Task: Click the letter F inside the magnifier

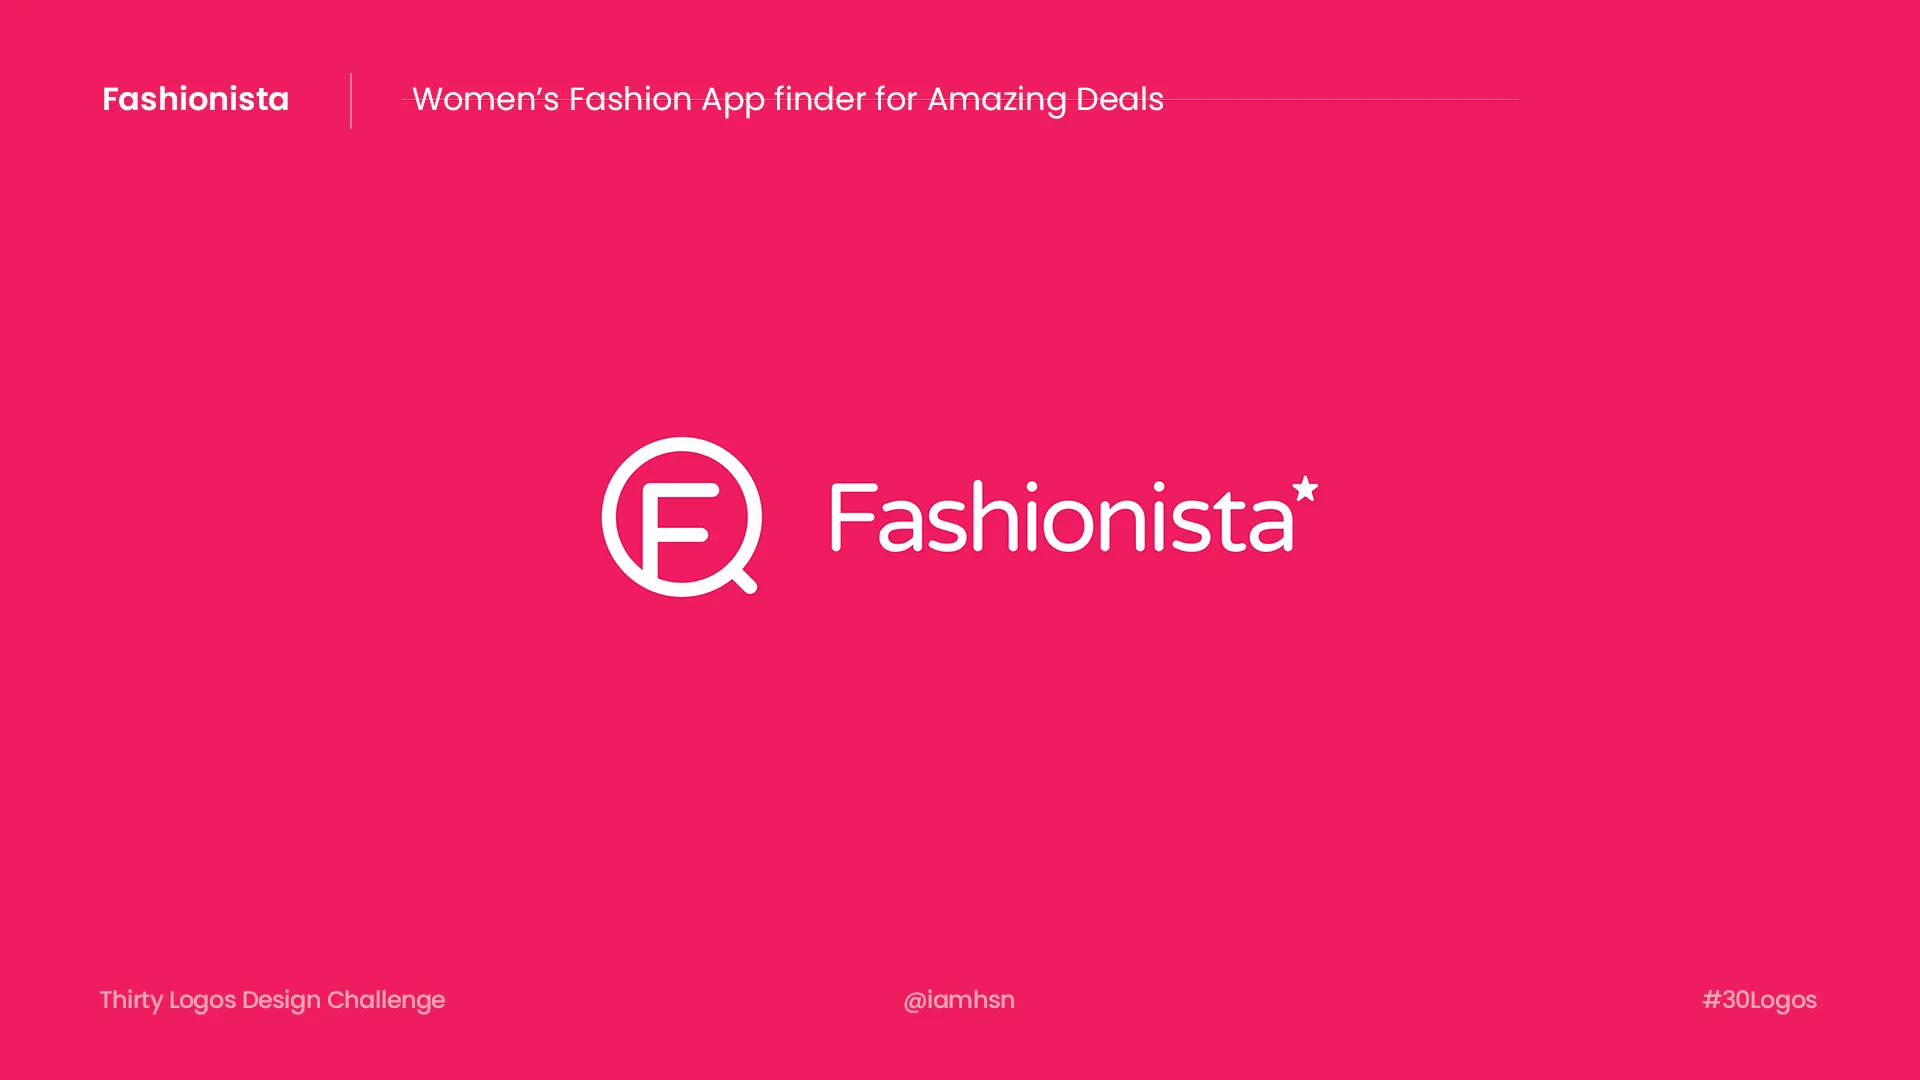Action: pos(680,530)
